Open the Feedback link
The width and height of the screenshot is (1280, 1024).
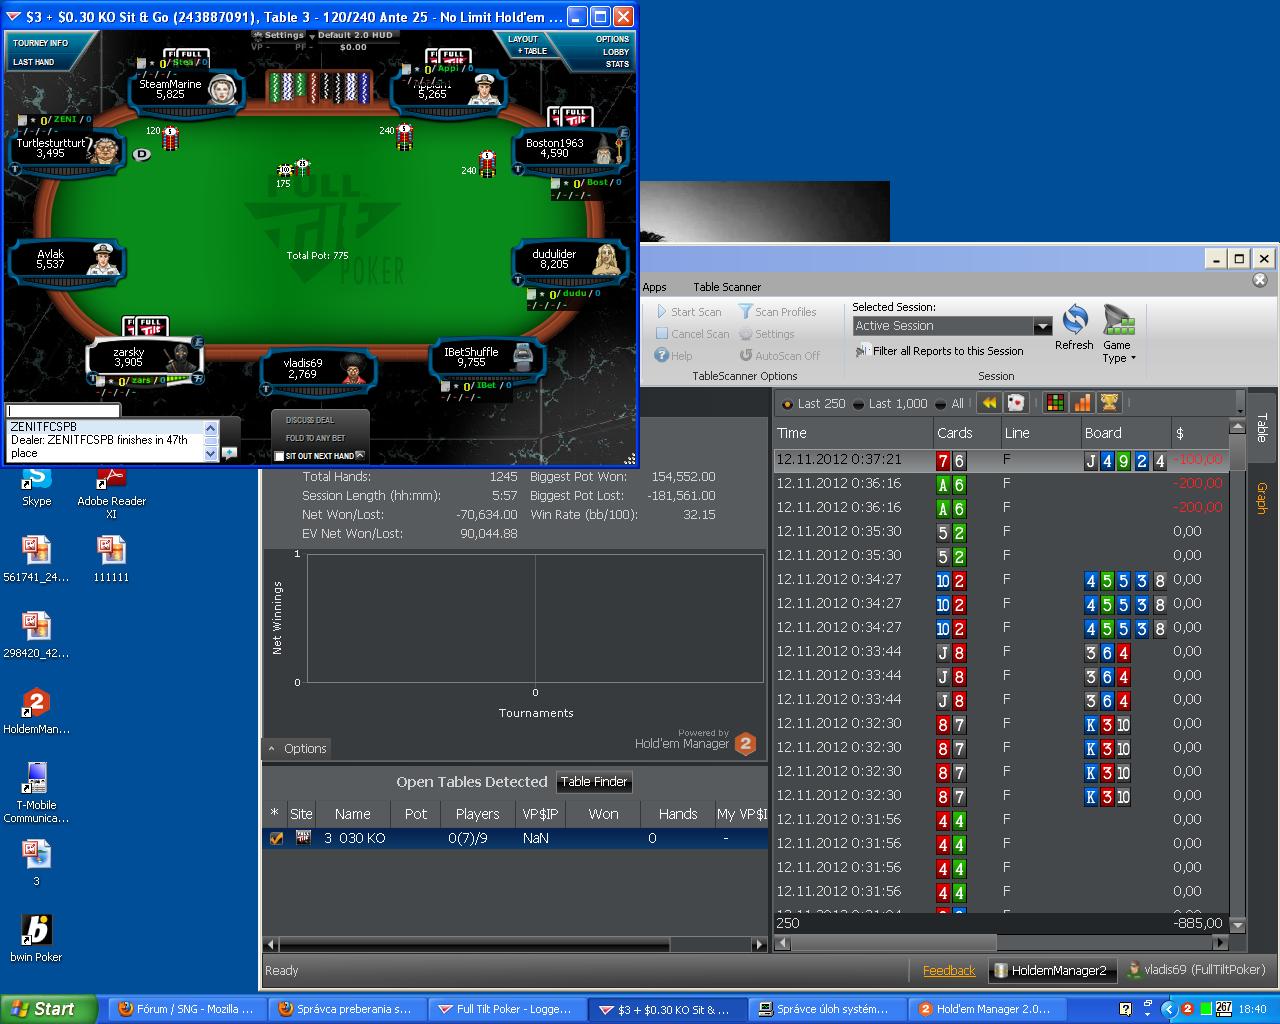(948, 970)
